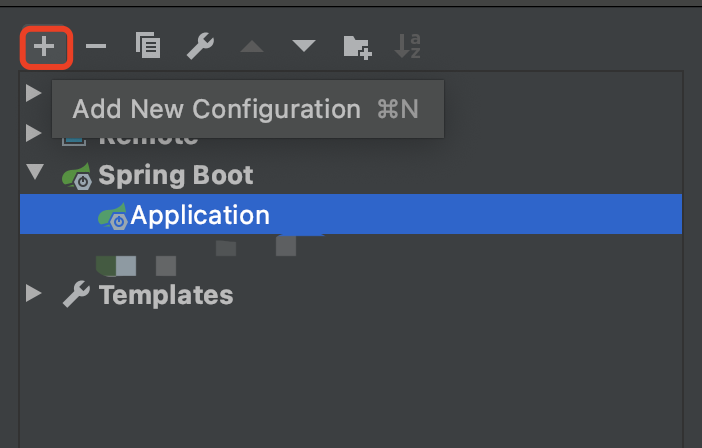Open Edit Templates via the wrench icon
This screenshot has width=702, height=448.
click(x=200, y=46)
